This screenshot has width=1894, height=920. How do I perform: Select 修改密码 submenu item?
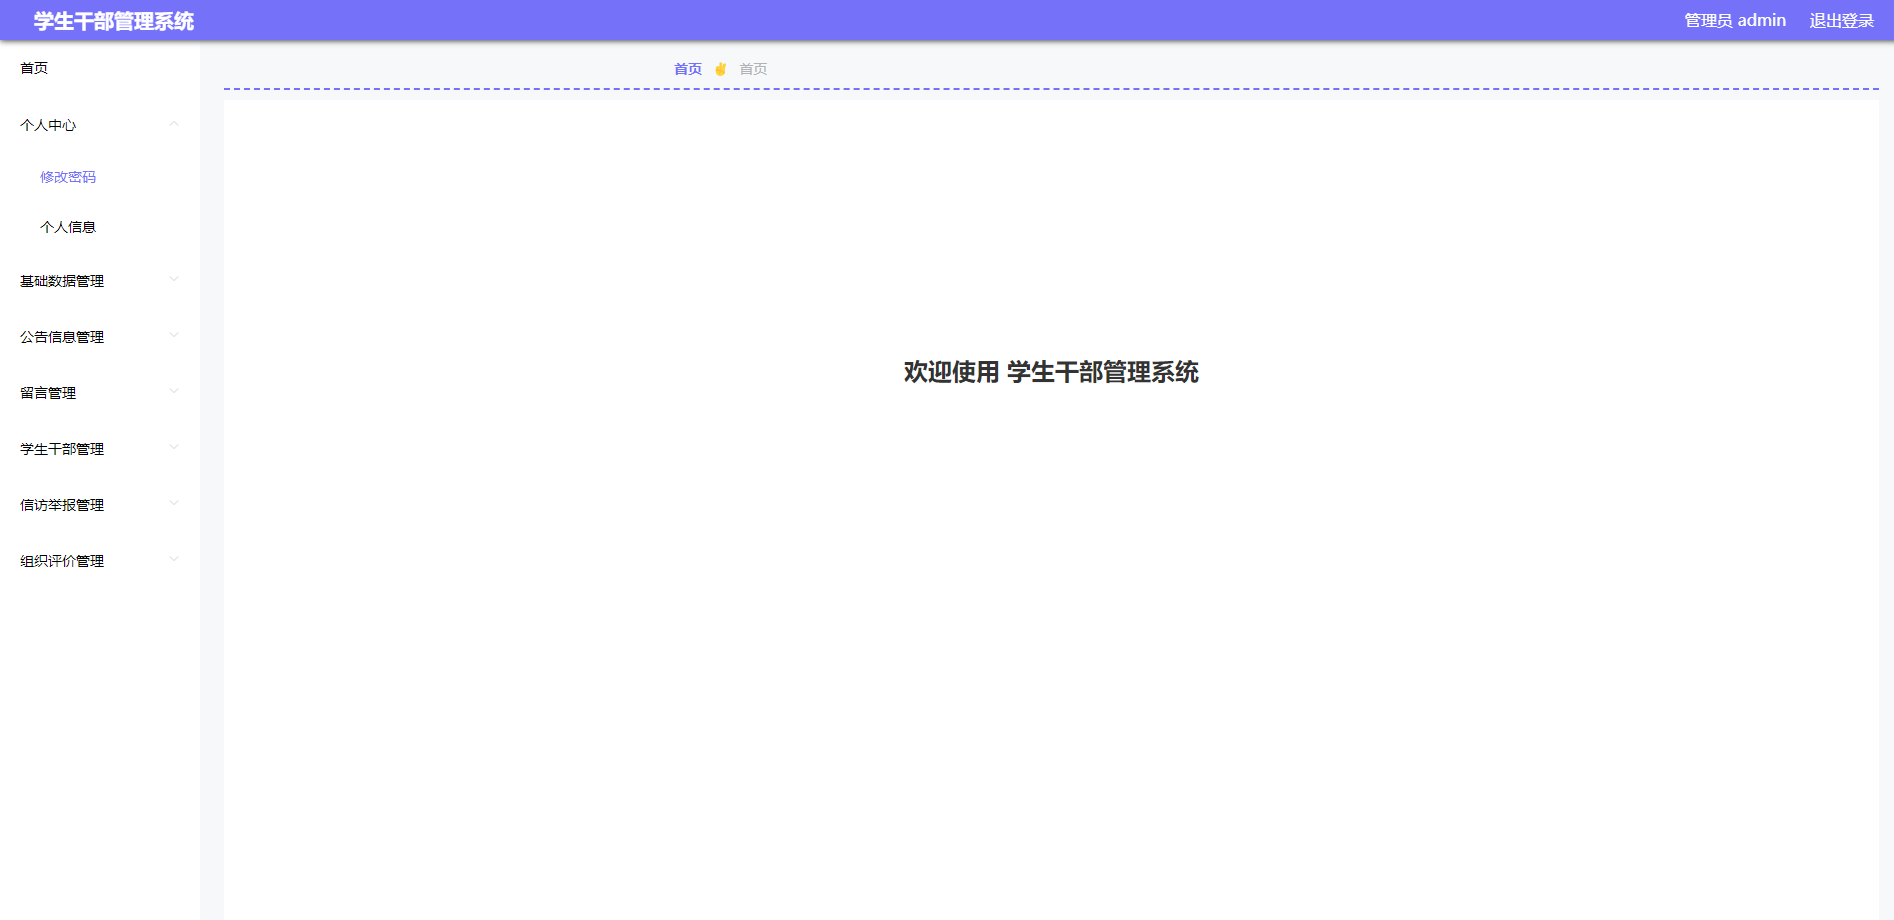tap(68, 177)
